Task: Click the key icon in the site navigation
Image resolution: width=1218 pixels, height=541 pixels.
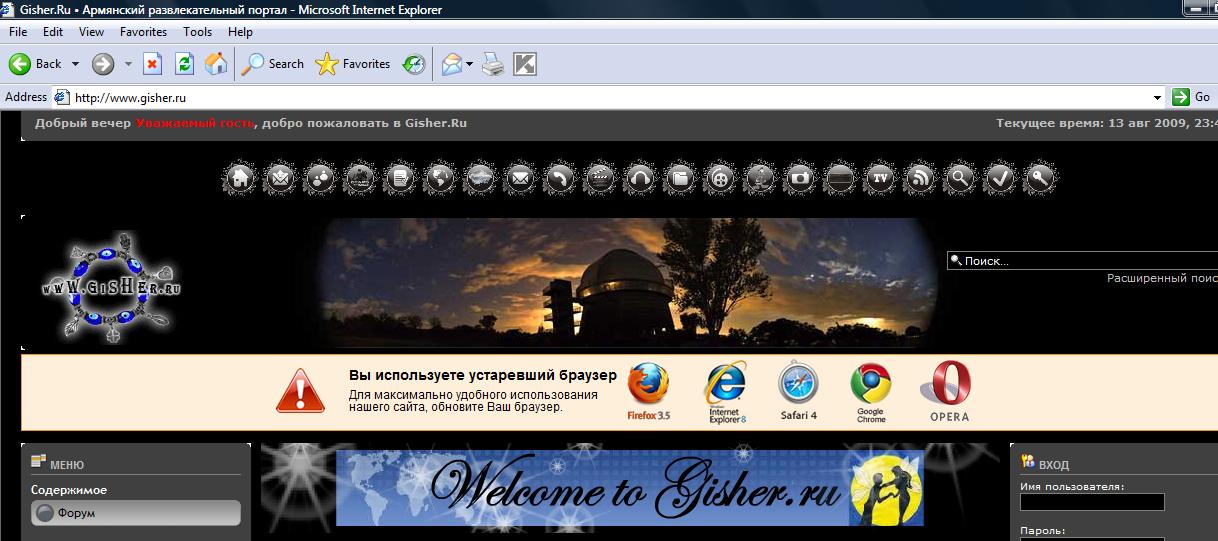Action: [x=1040, y=179]
